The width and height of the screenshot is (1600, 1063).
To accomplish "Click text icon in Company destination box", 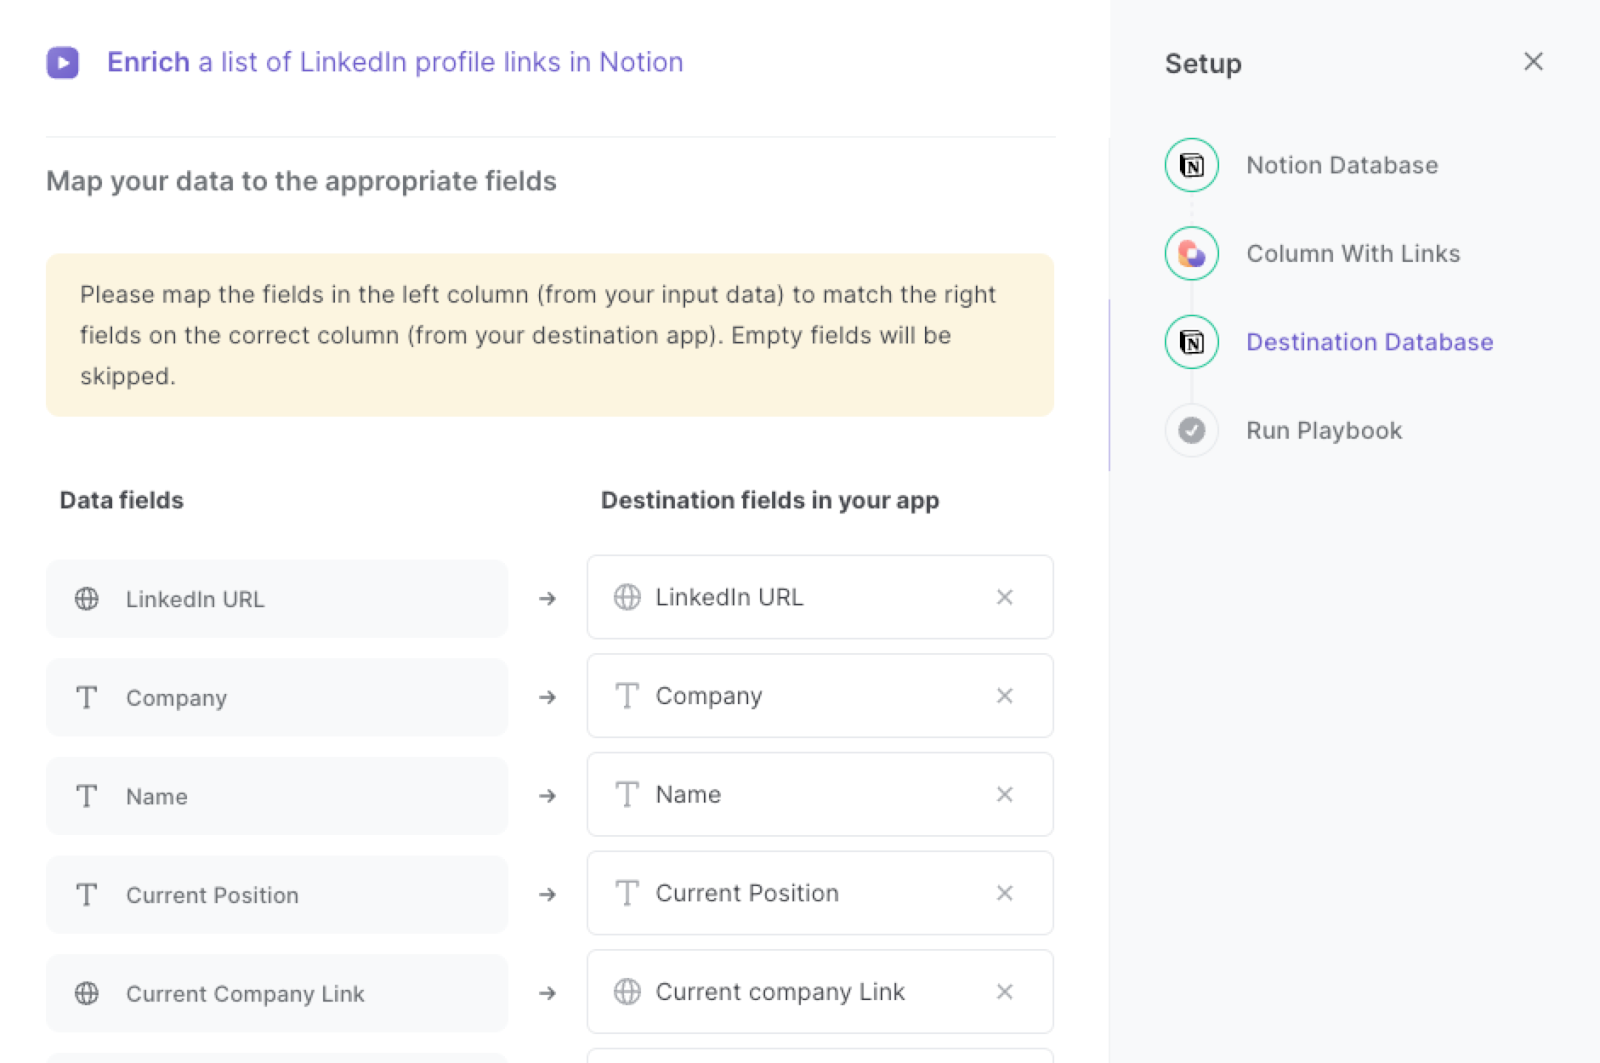I will click(x=627, y=696).
